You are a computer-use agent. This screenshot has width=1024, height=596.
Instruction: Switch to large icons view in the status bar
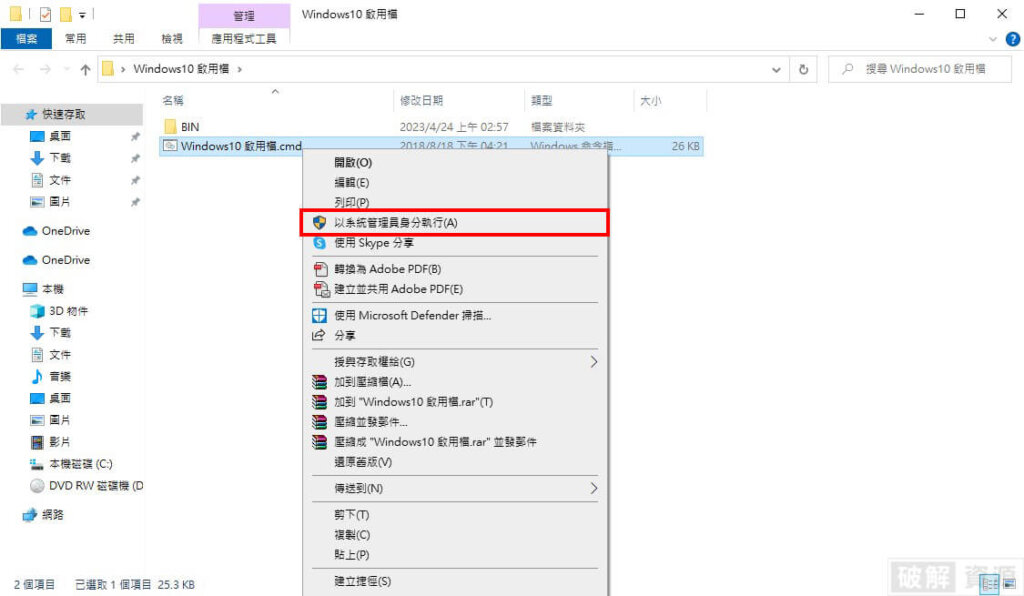point(1010,584)
